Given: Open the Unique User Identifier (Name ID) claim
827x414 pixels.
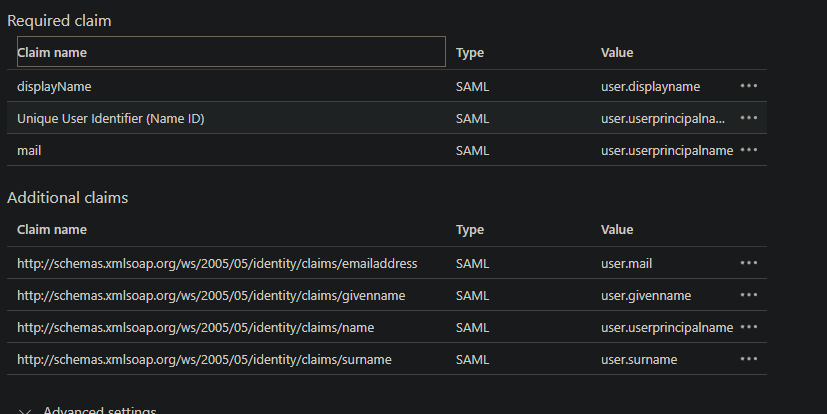Looking at the screenshot, I should pos(110,119).
